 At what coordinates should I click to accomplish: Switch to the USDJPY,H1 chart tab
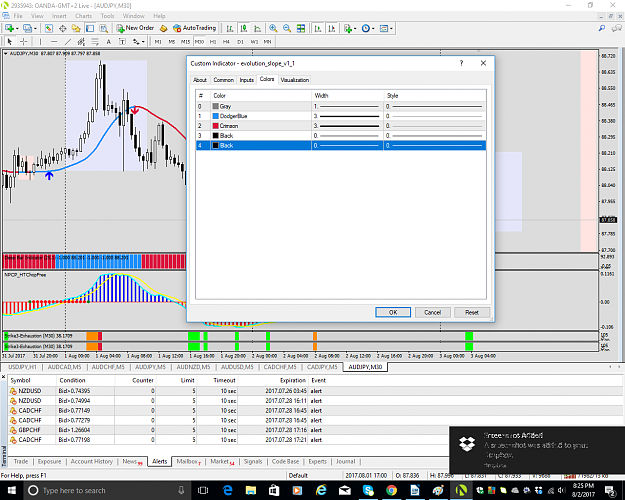point(22,366)
